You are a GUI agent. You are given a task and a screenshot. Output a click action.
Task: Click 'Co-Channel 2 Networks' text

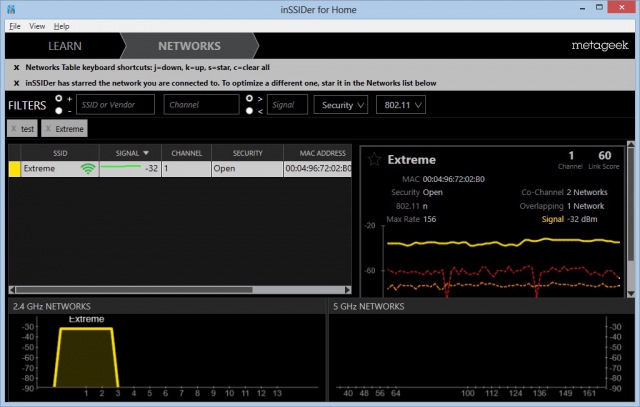click(x=564, y=192)
